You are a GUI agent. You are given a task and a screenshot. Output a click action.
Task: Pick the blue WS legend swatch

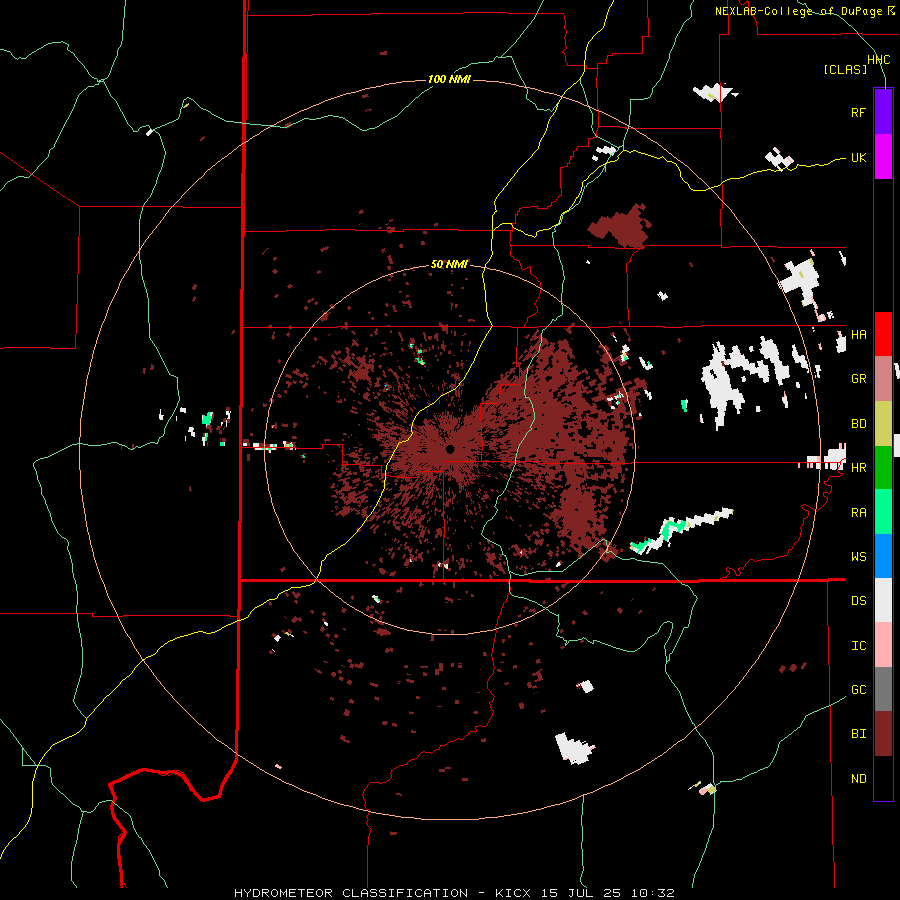(883, 556)
